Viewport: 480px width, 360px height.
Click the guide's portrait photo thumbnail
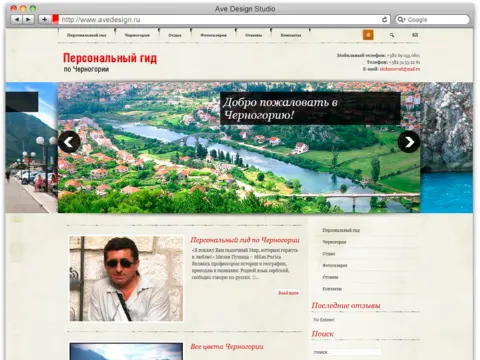126,279
